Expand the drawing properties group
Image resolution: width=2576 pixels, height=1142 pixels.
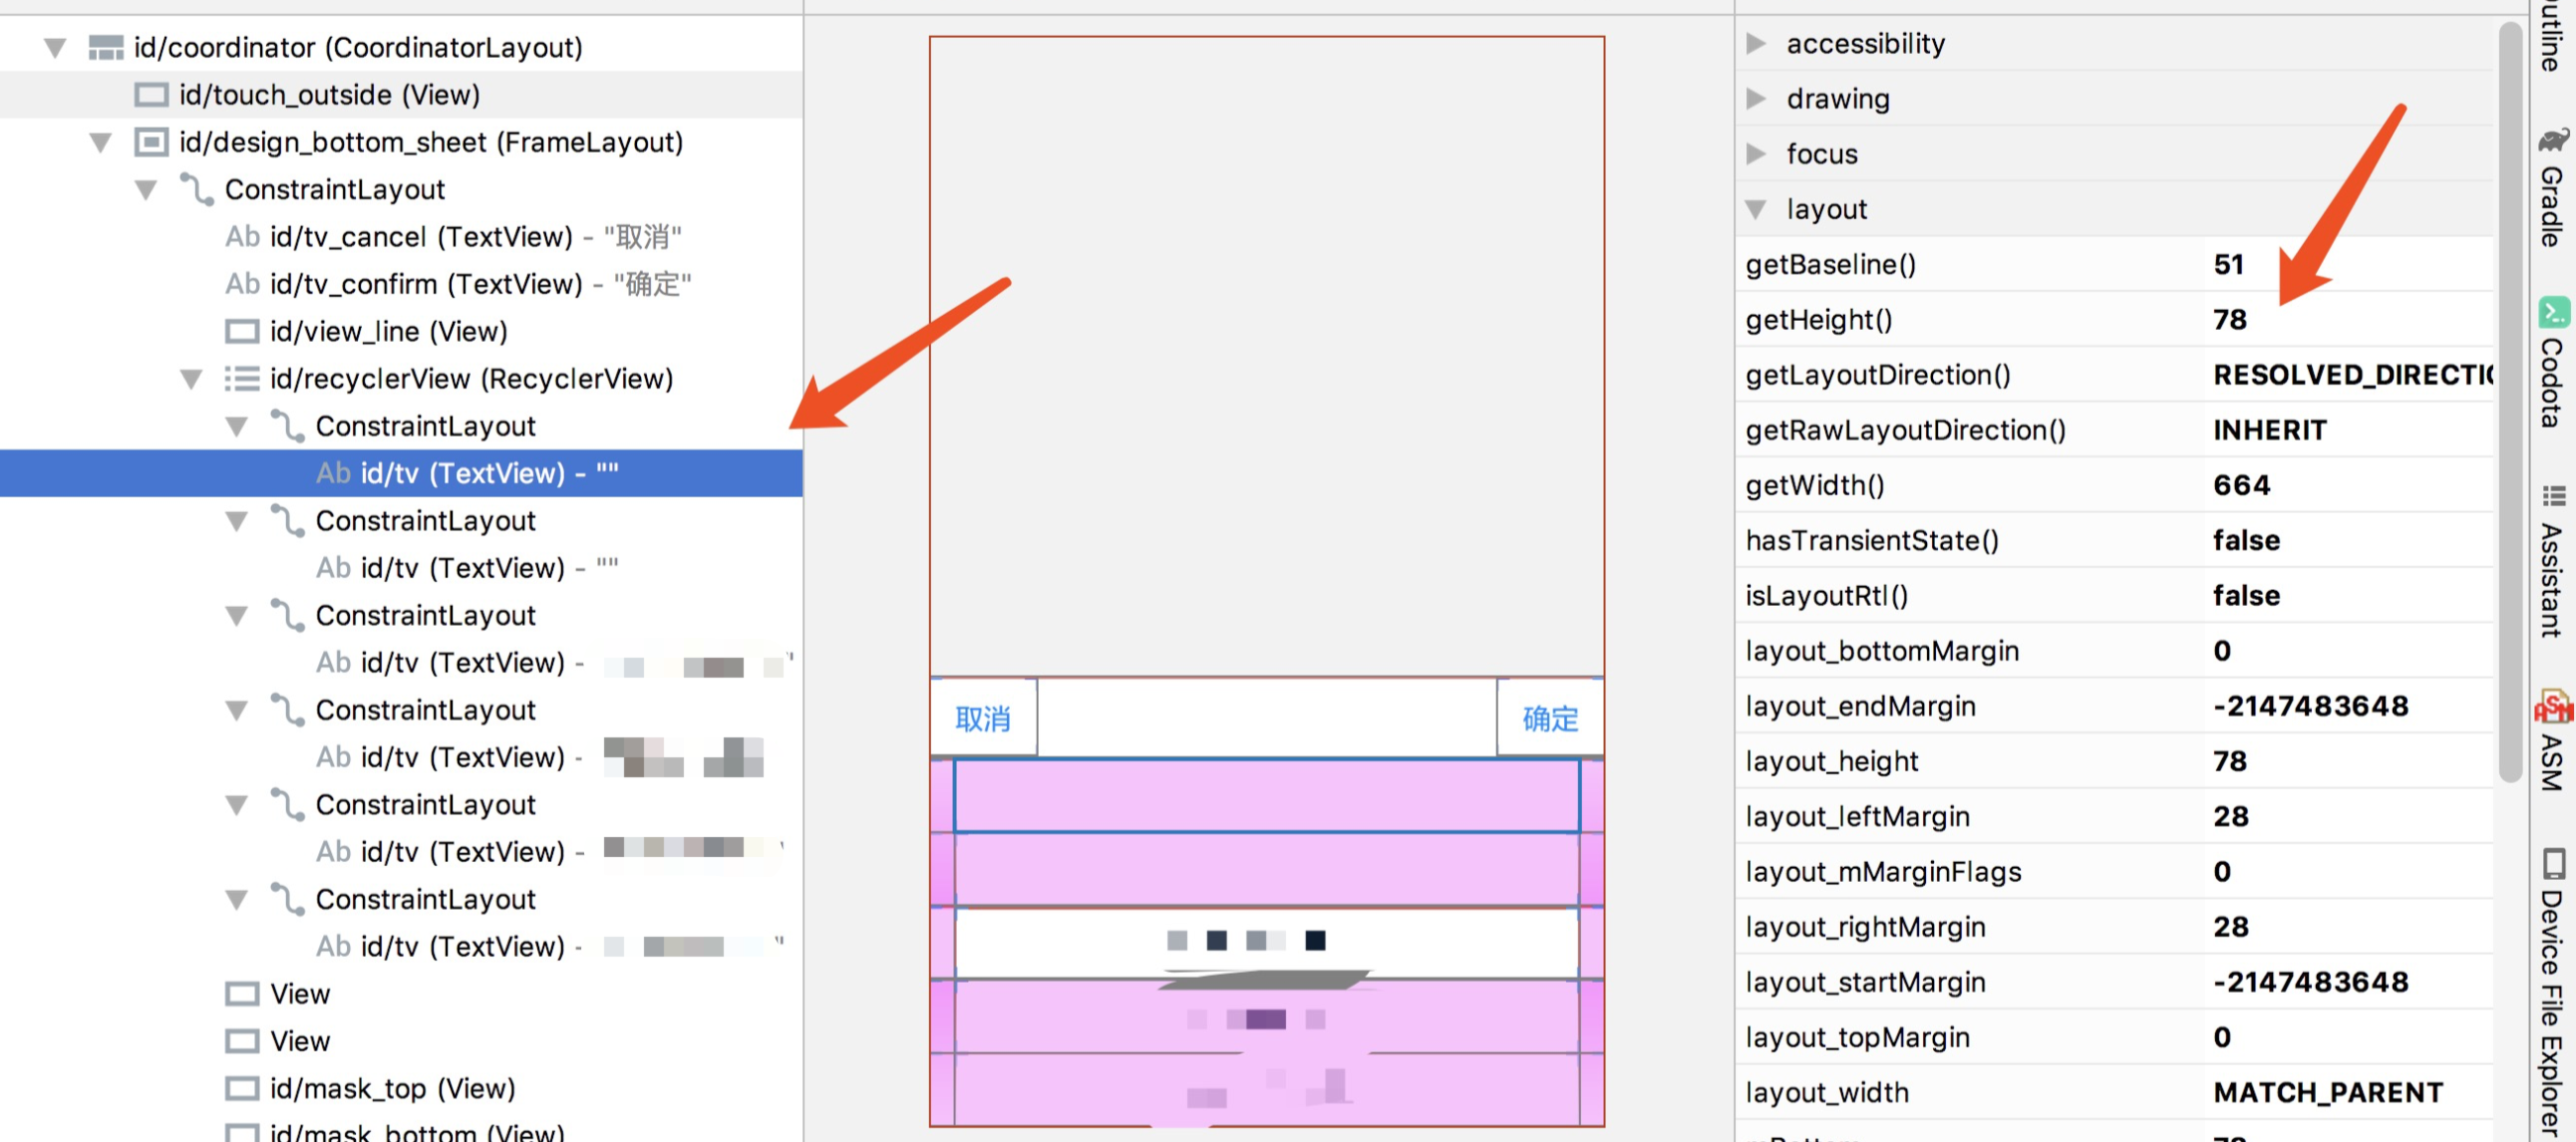(1755, 99)
